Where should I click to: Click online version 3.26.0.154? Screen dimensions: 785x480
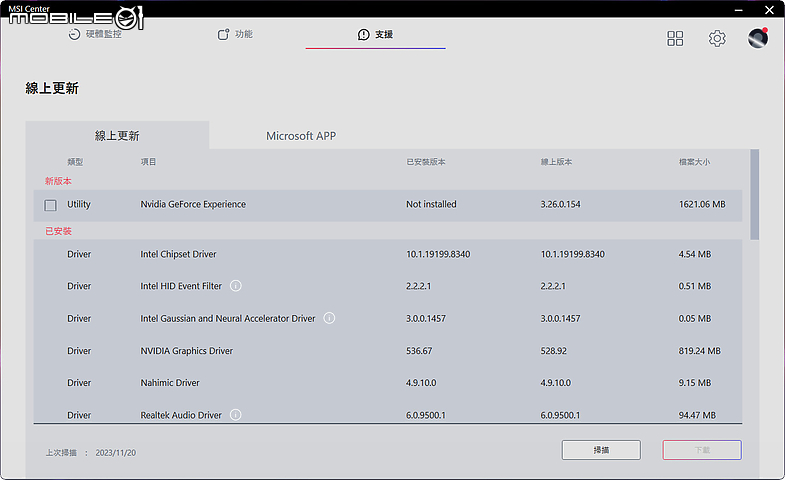coord(560,204)
